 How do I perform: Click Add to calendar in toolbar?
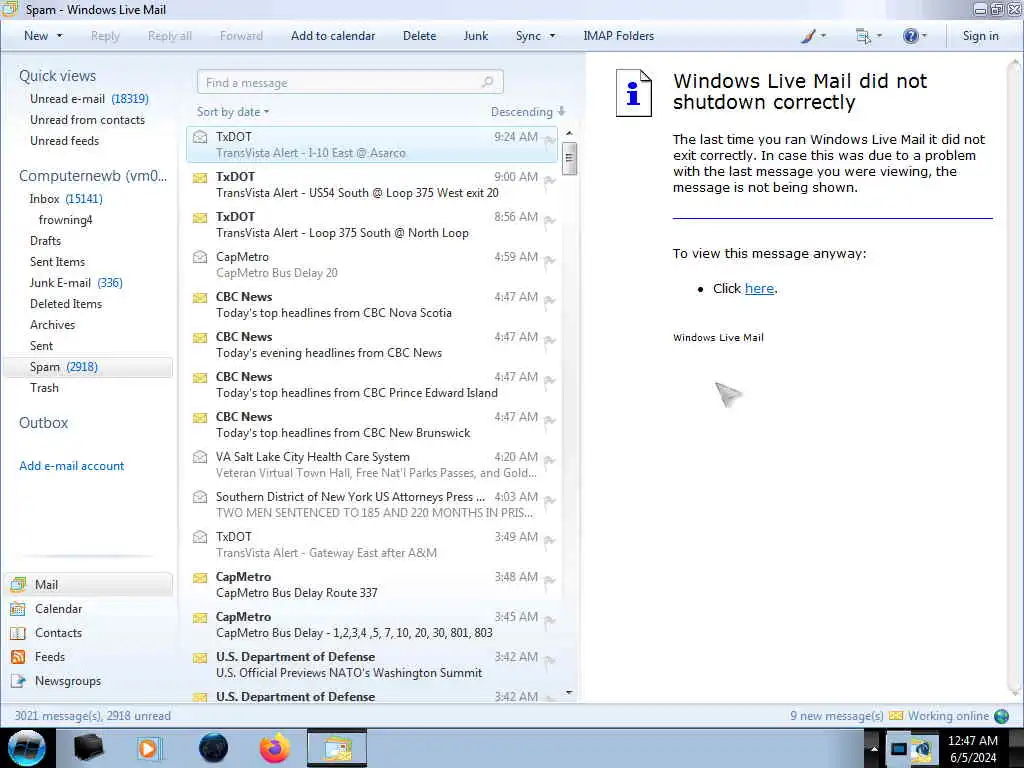pos(333,36)
